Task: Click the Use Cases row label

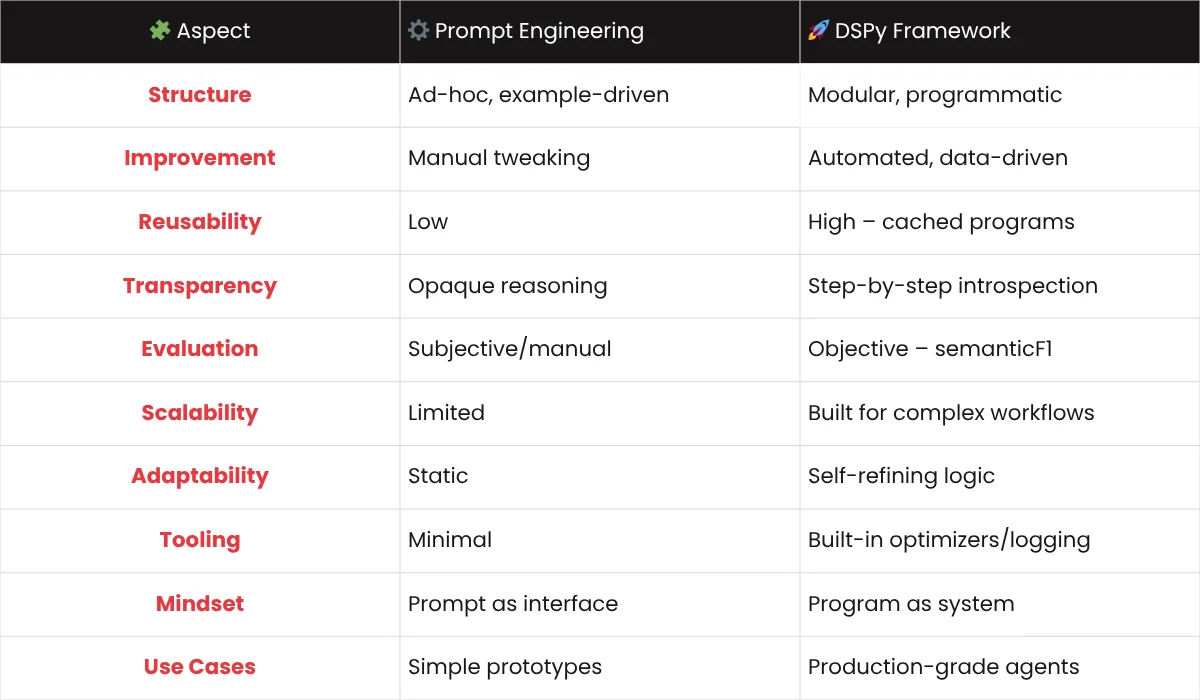Action: pos(200,667)
